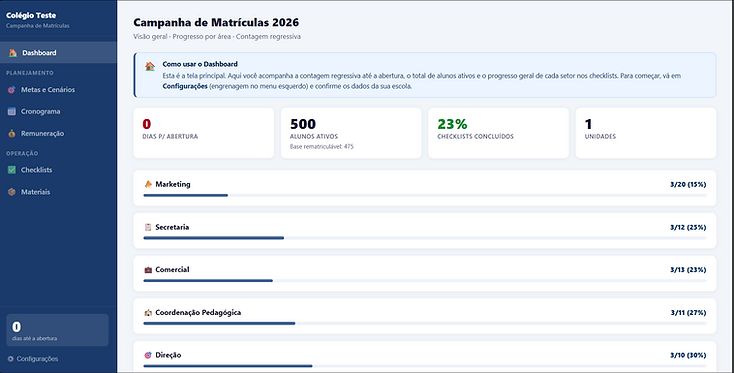734x373 pixels.
Task: Open the Dashboard menu item
Action: [58, 53]
